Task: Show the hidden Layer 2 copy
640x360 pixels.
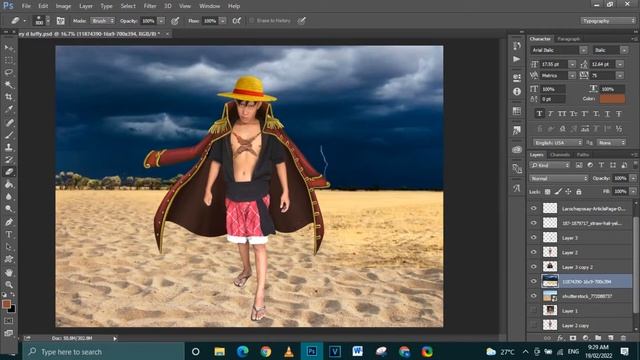Action: (533, 325)
